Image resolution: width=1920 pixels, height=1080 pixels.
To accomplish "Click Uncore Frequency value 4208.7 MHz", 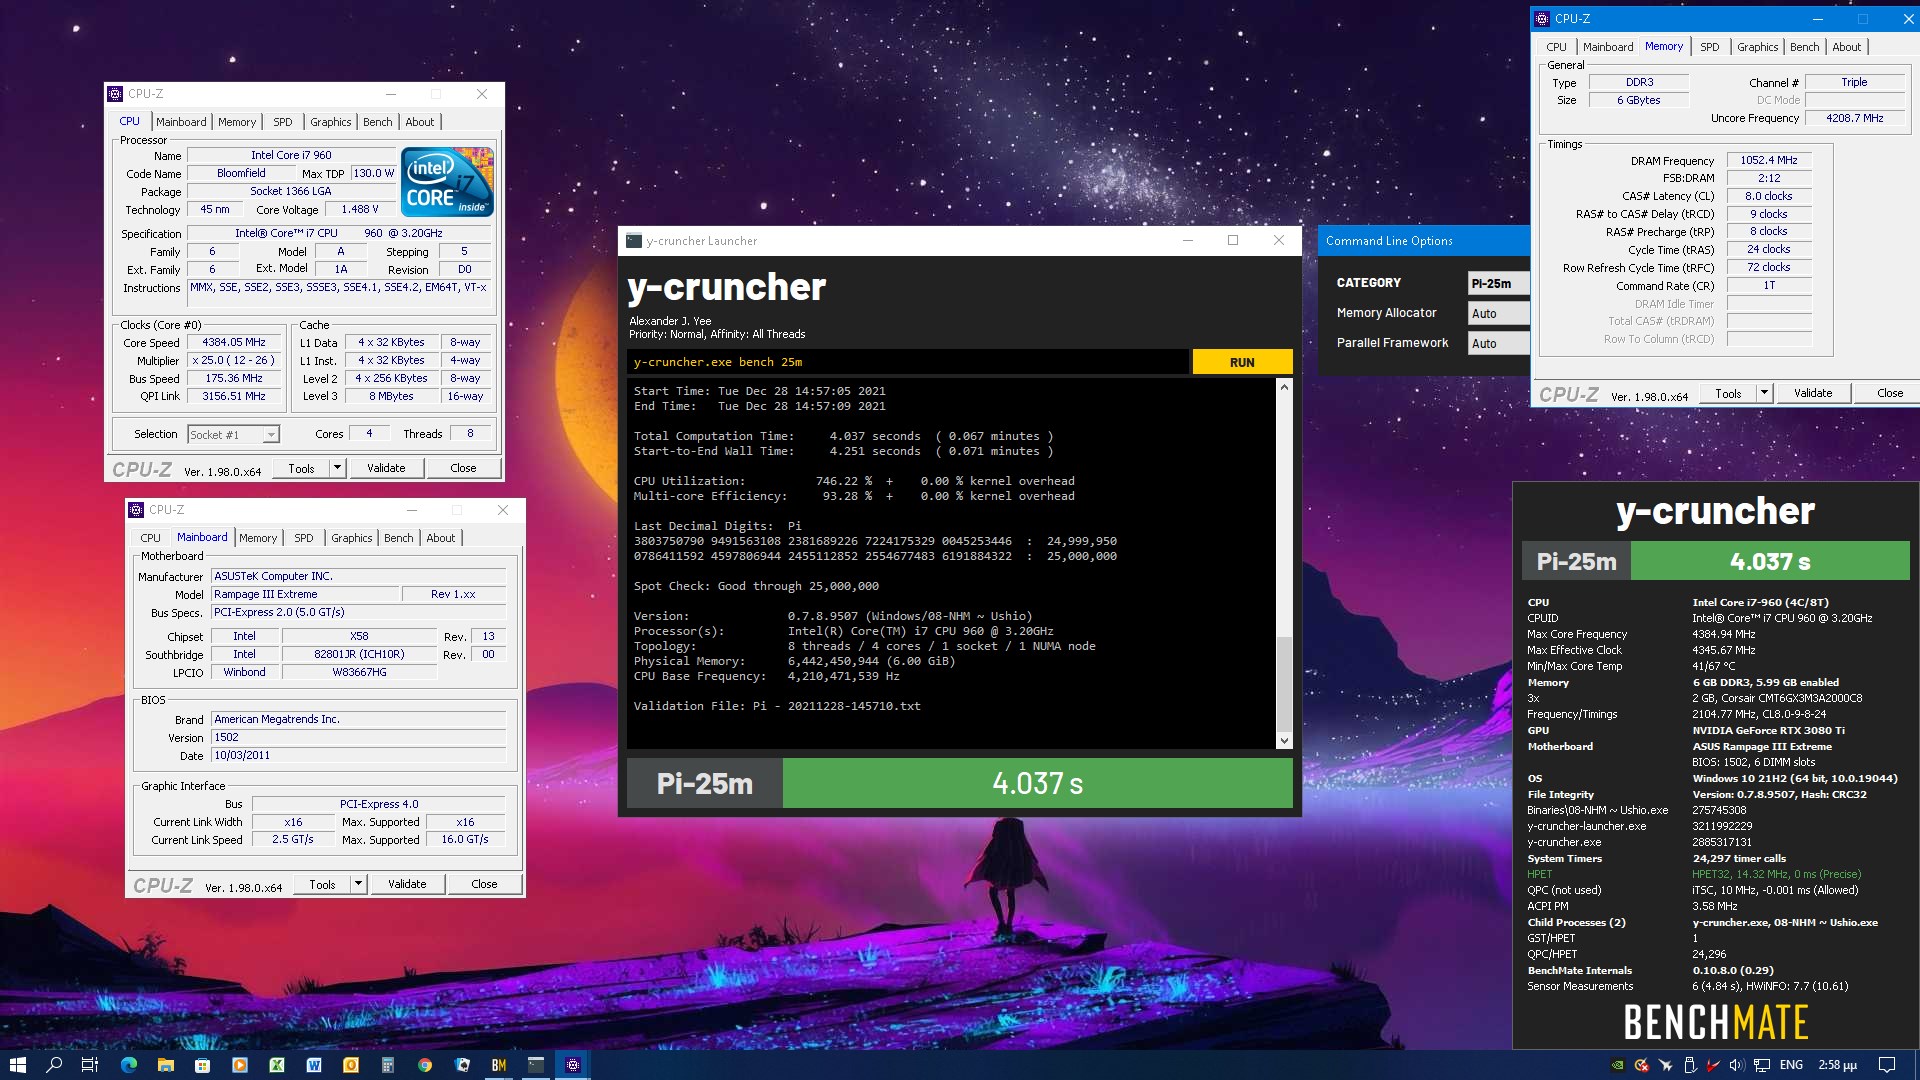I will pyautogui.click(x=1854, y=118).
